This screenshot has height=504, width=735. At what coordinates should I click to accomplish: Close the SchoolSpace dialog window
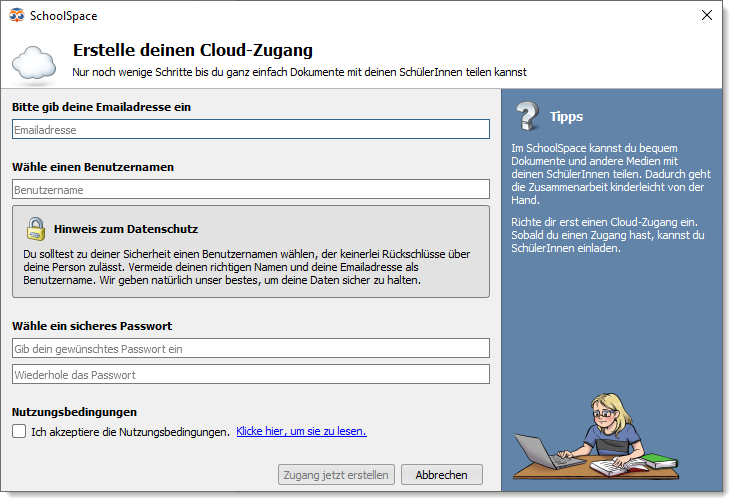(x=707, y=15)
